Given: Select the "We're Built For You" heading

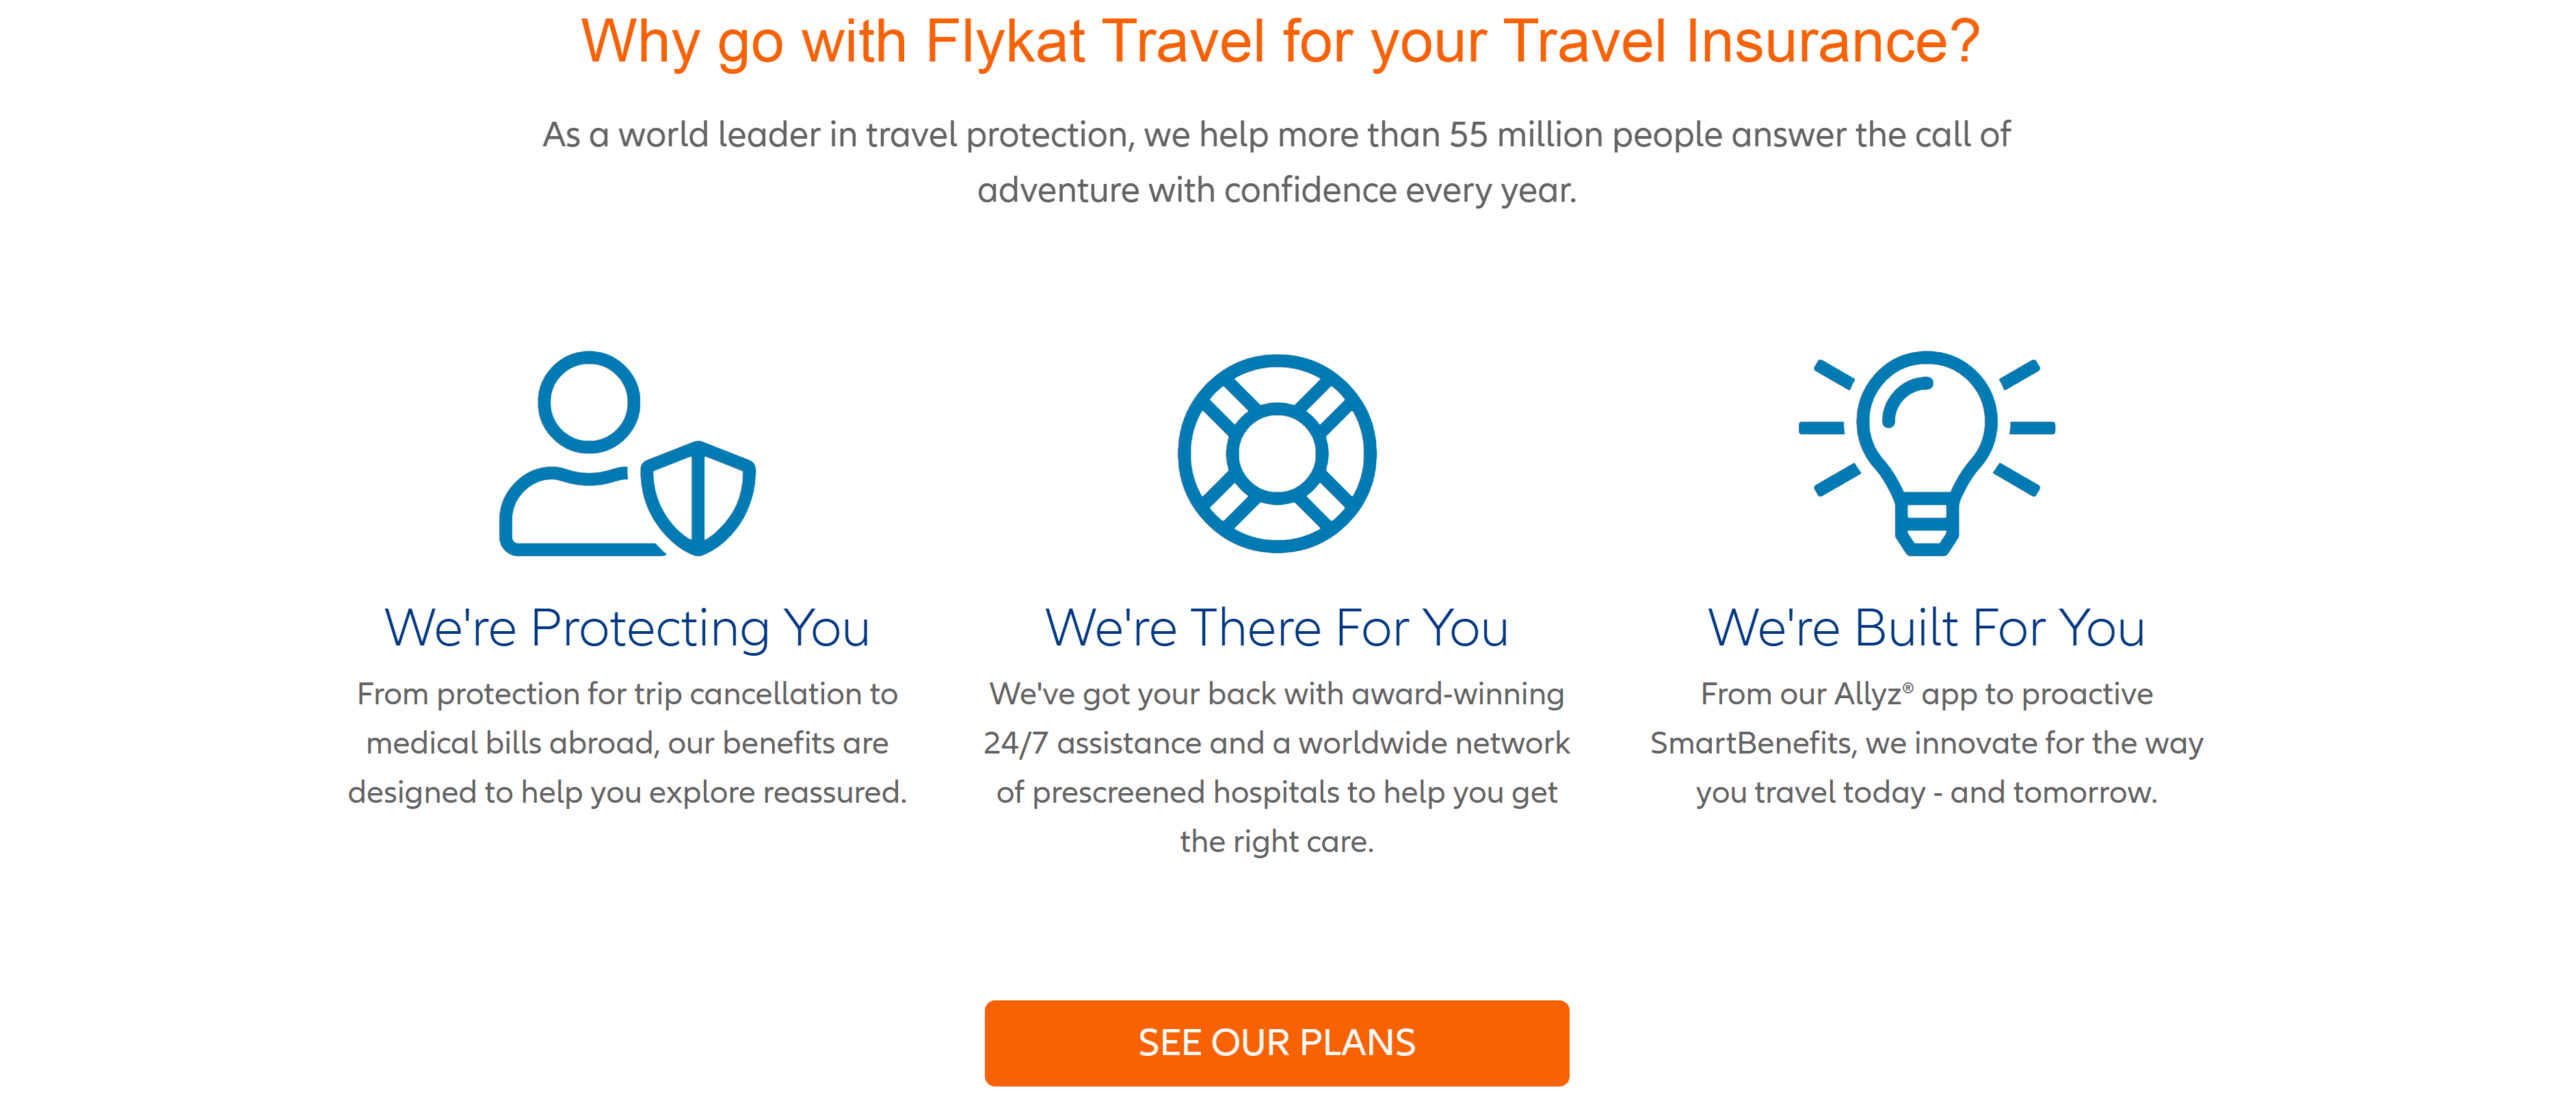Looking at the screenshot, I should 1926,628.
